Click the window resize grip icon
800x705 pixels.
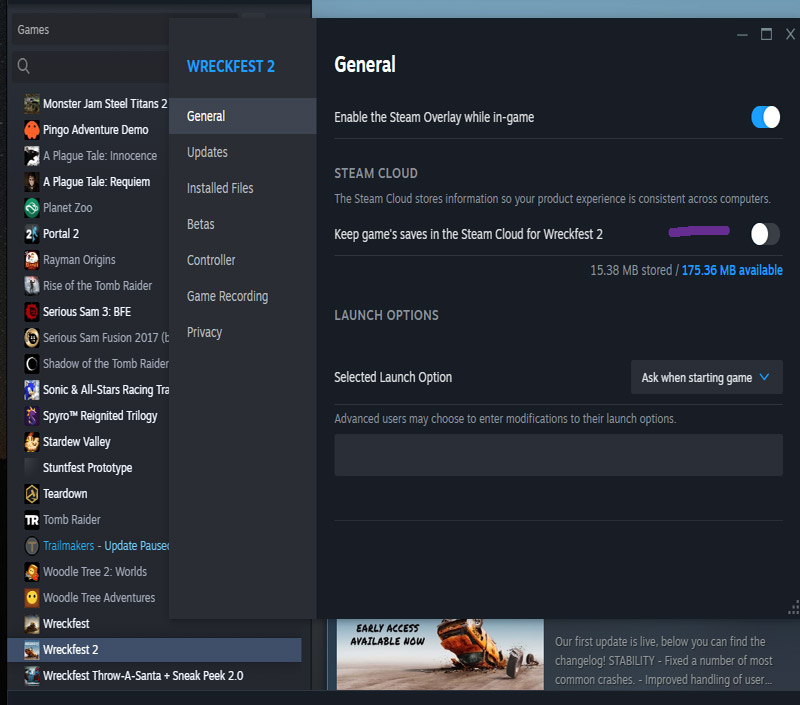click(793, 608)
